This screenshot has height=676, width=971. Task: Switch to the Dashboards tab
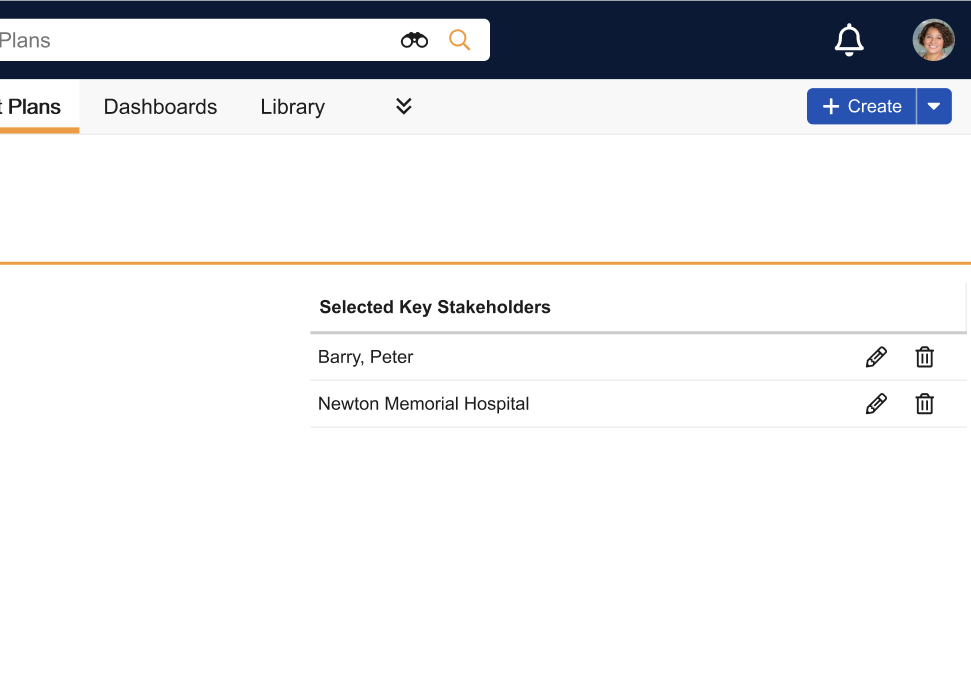pyautogui.click(x=160, y=107)
